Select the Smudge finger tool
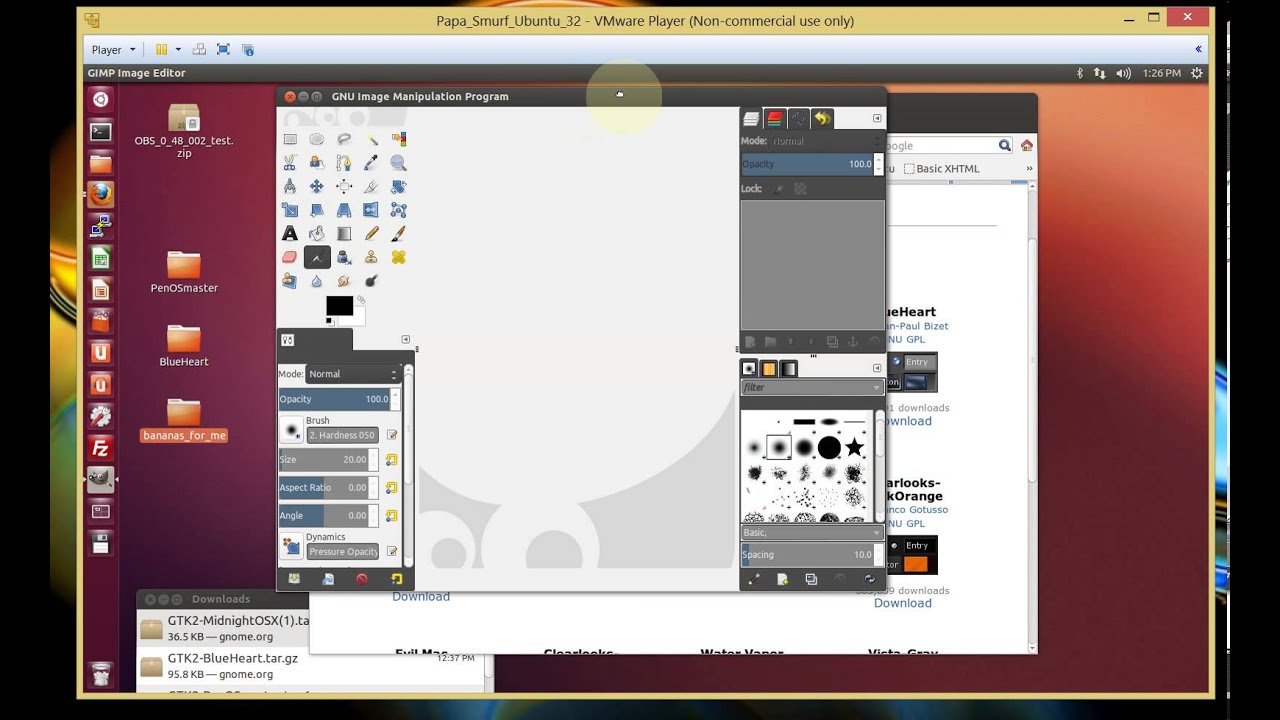Viewport: 1280px width, 720px height. [344, 281]
